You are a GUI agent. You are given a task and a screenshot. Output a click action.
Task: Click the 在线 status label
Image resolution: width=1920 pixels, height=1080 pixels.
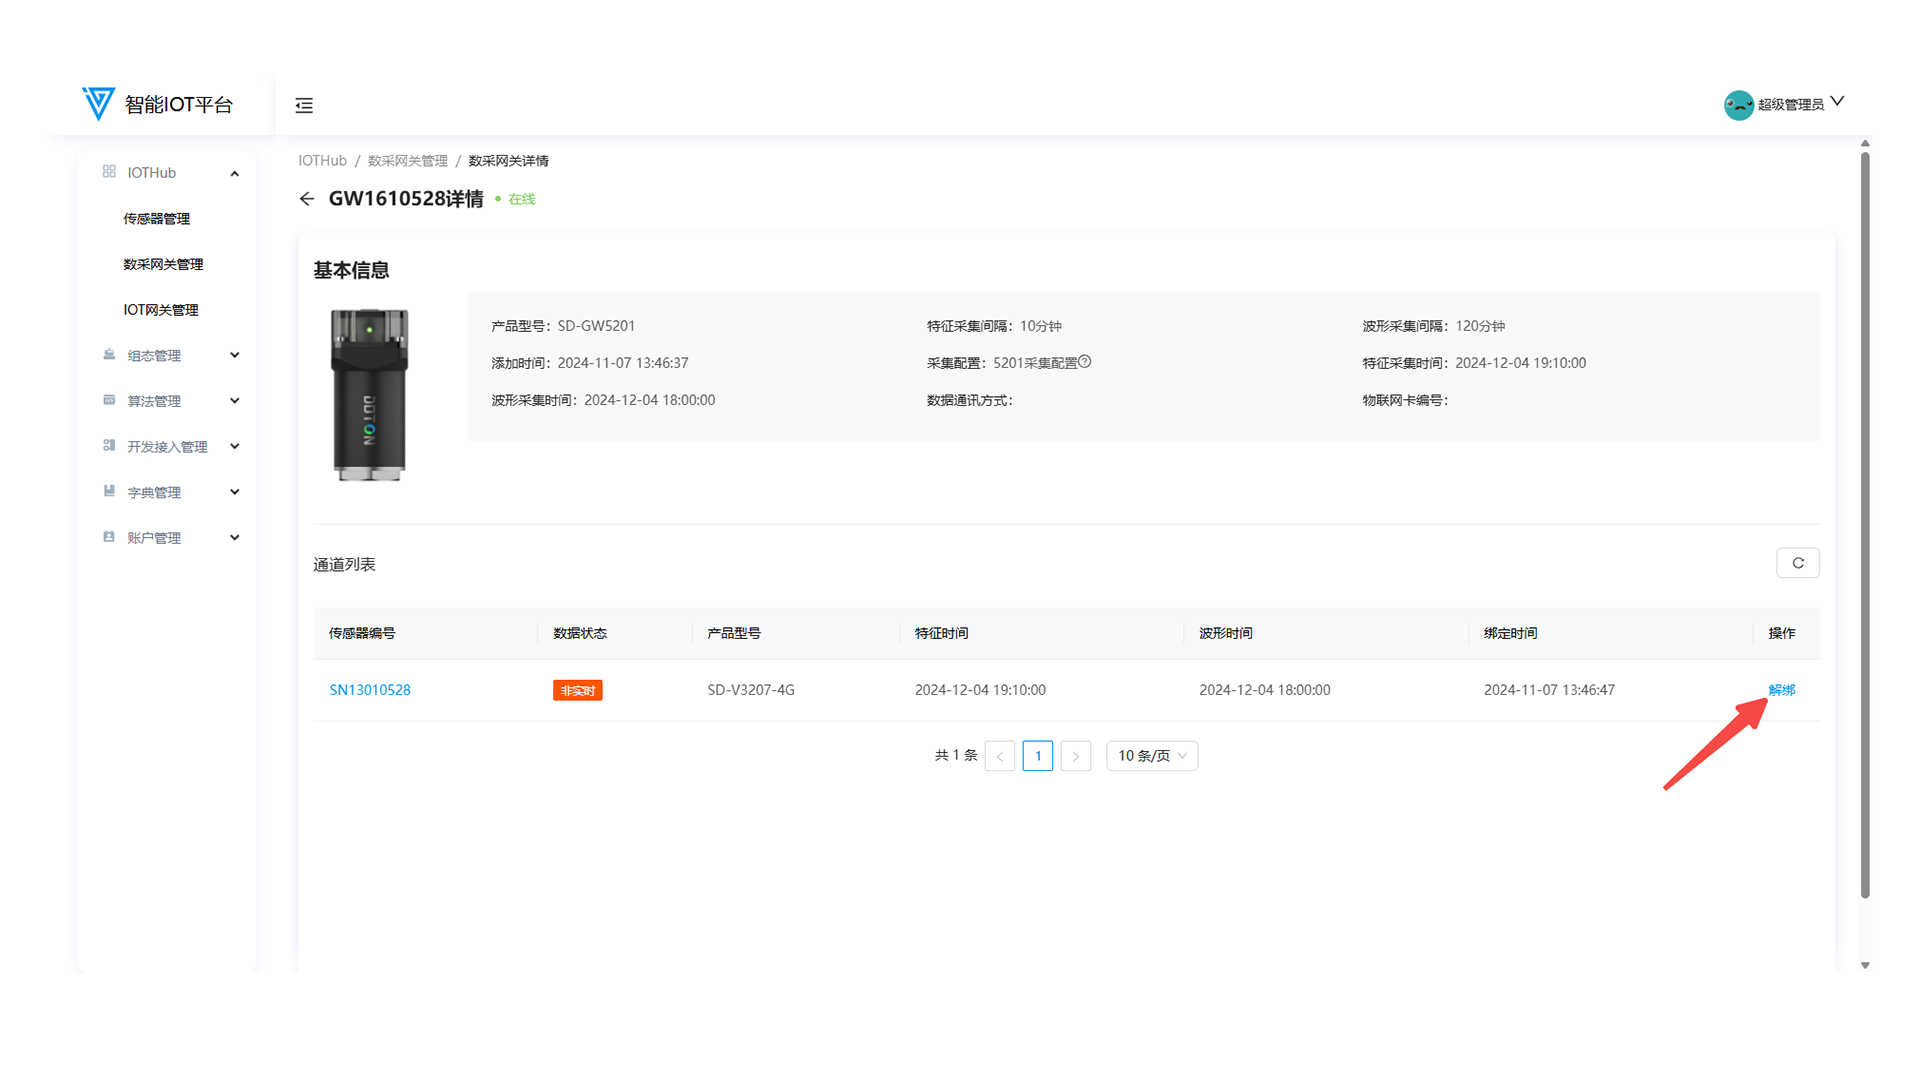[x=522, y=199]
